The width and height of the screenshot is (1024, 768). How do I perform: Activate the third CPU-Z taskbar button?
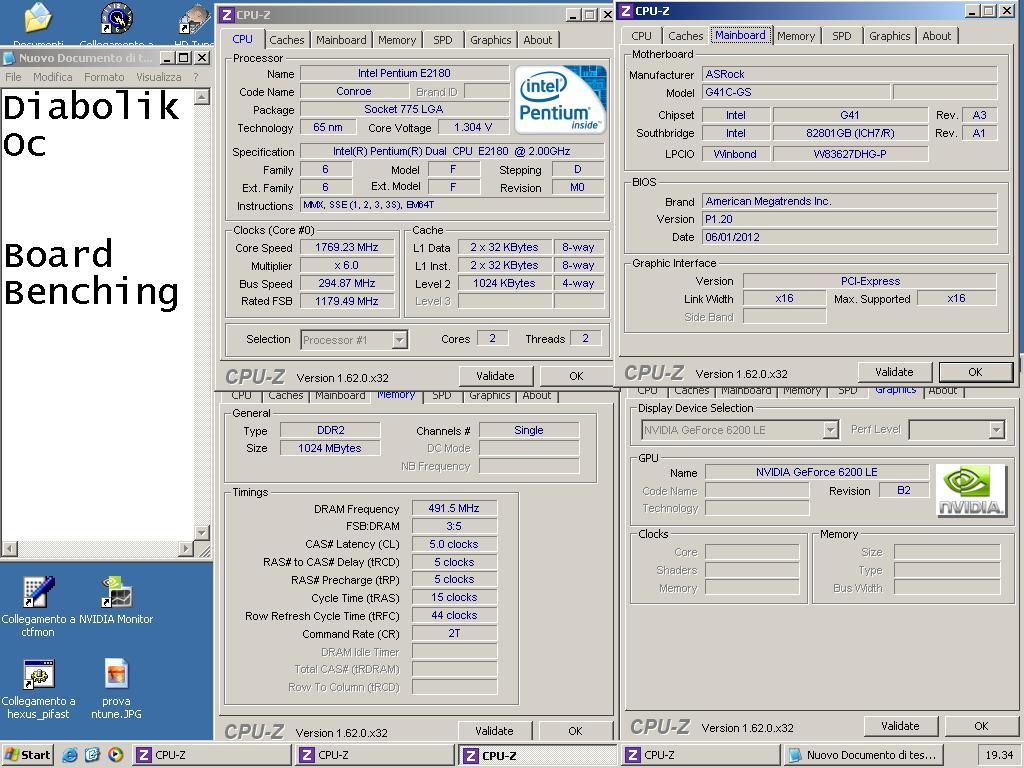click(x=538, y=755)
